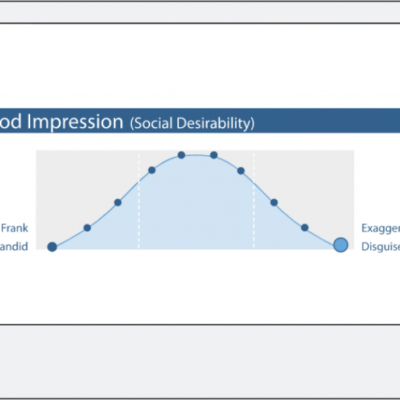This screenshot has height=400, width=400.
Task: Select the large dark dot beside Candid
Action: [x=52, y=247]
